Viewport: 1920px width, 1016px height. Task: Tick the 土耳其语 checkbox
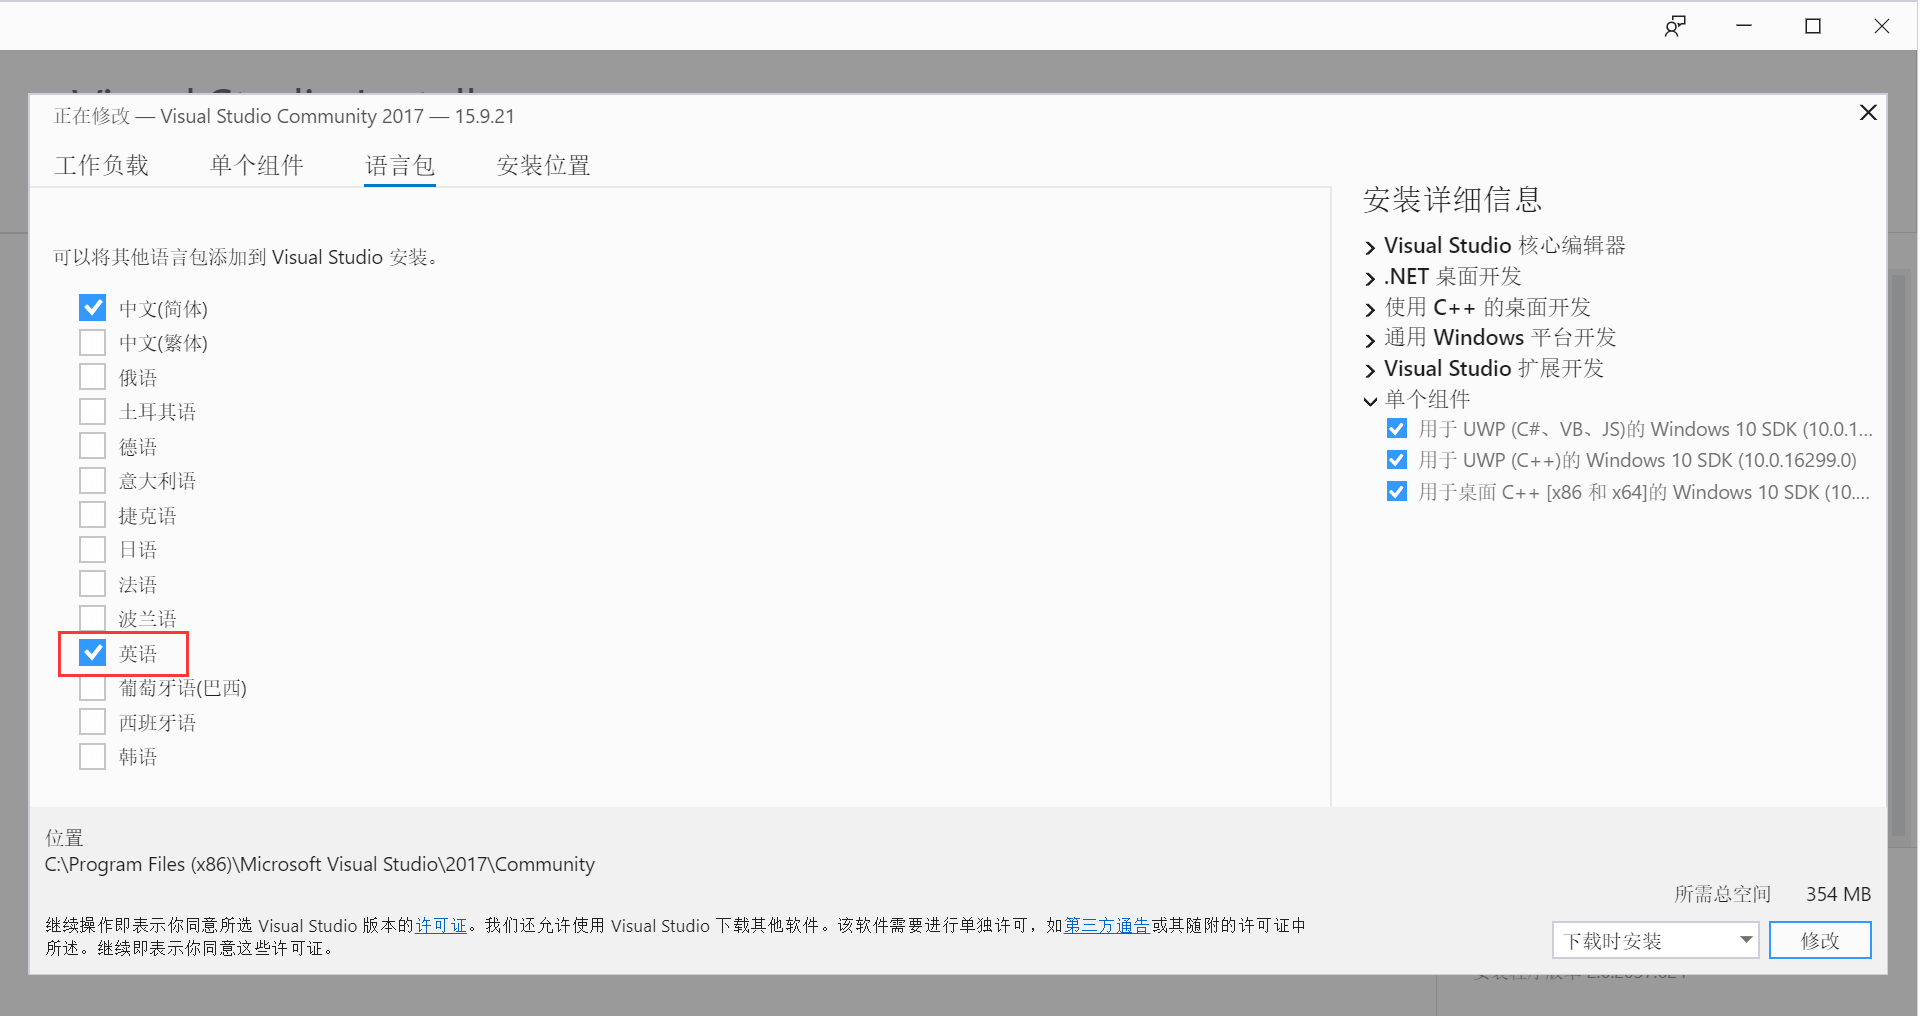coord(92,412)
